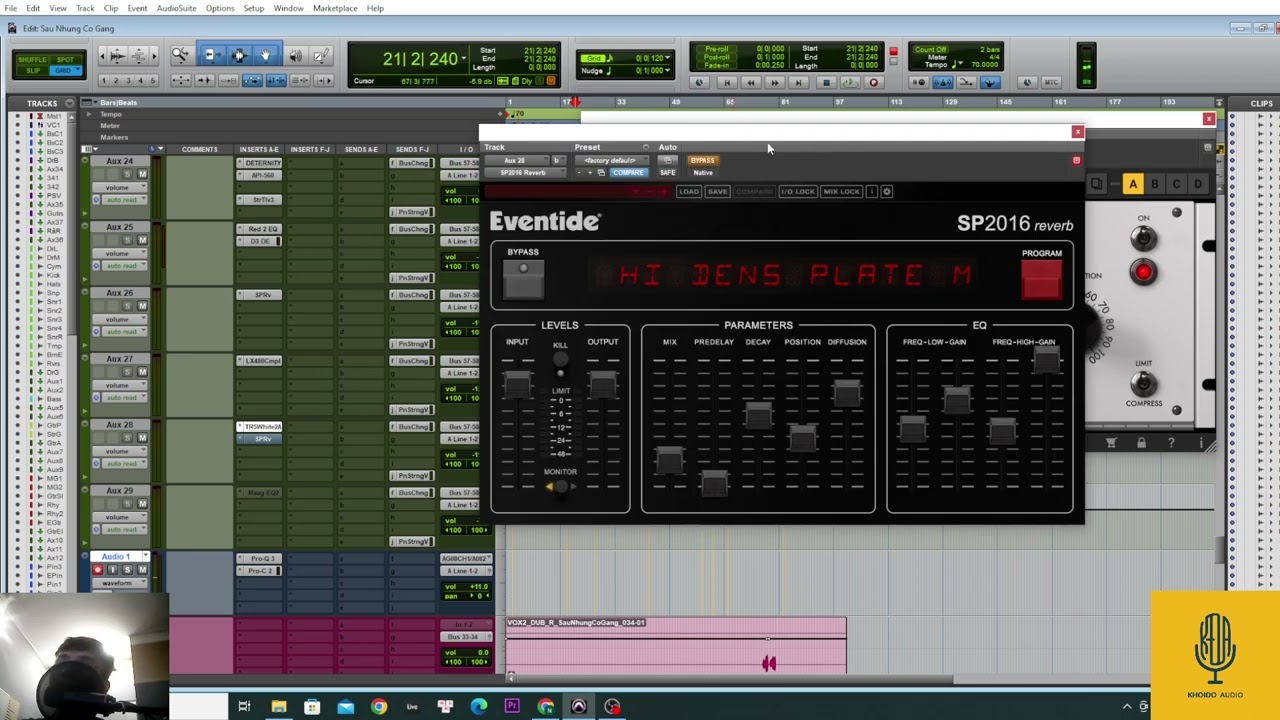
Task: Select the Selector tool
Action: pos(238,56)
